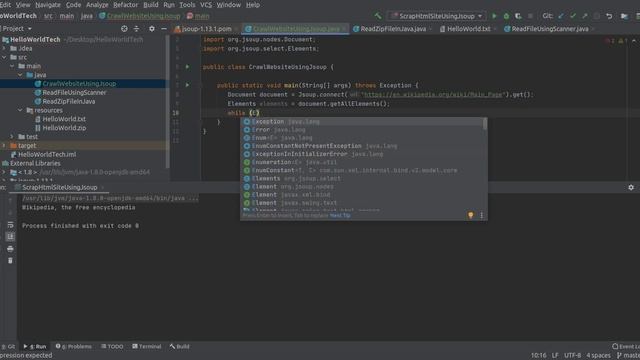Click the locate file target icon in Project panel
This screenshot has height=360, width=640.
124,29
